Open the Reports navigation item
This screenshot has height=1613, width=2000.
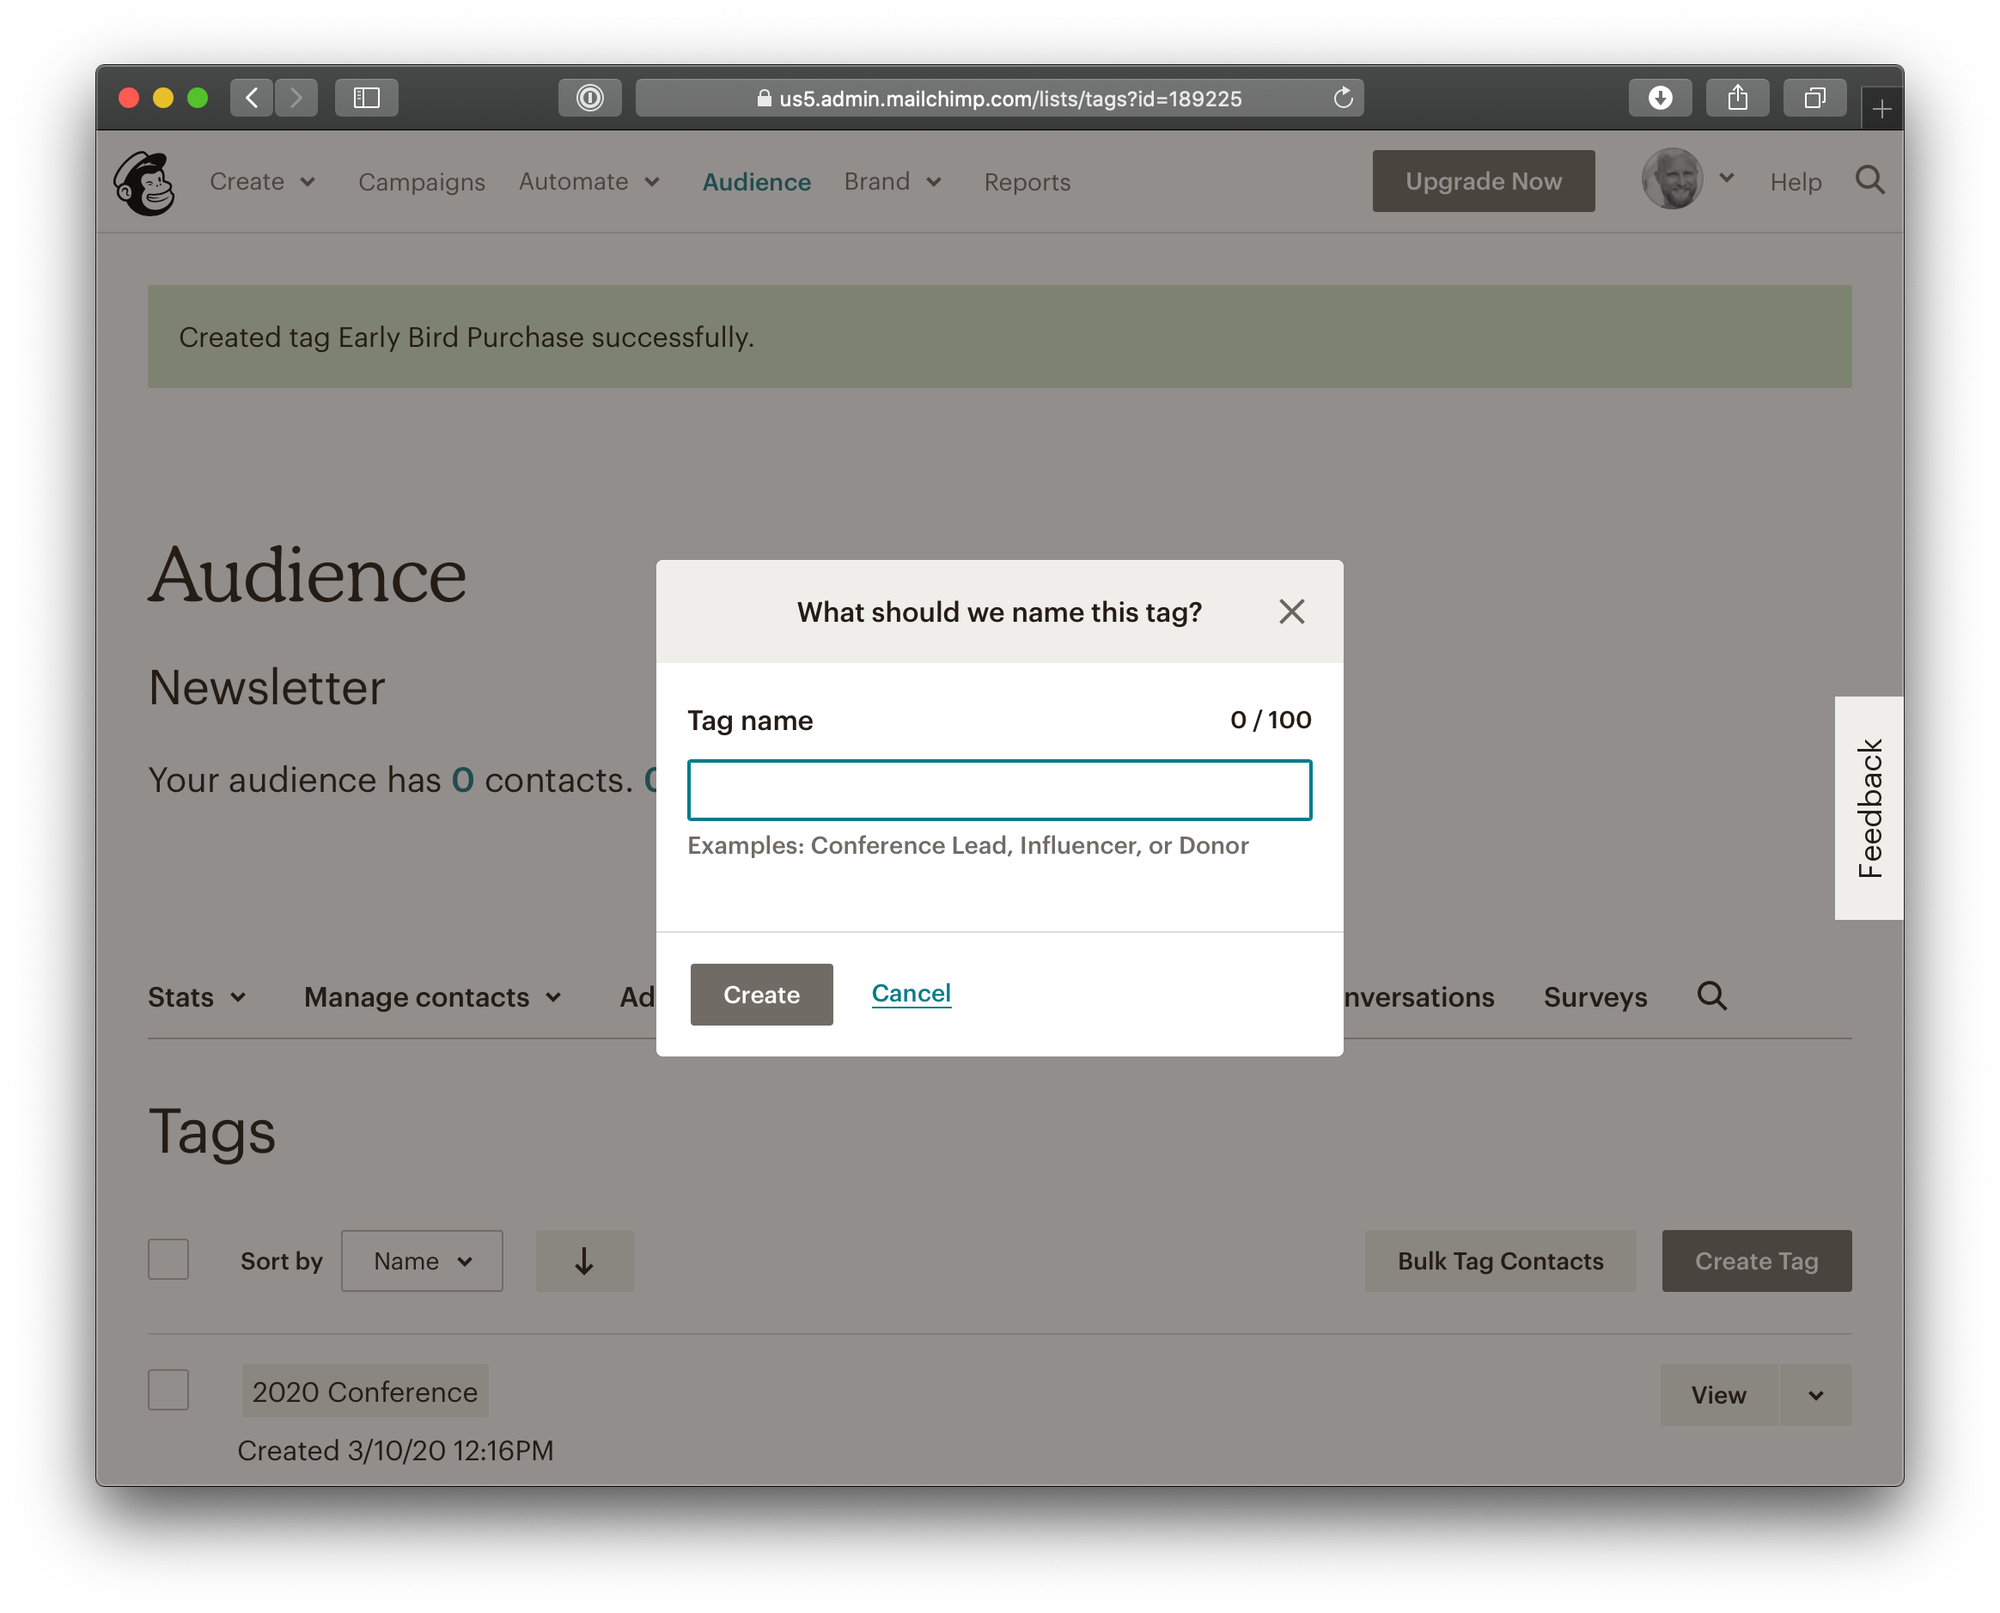pos(1027,182)
